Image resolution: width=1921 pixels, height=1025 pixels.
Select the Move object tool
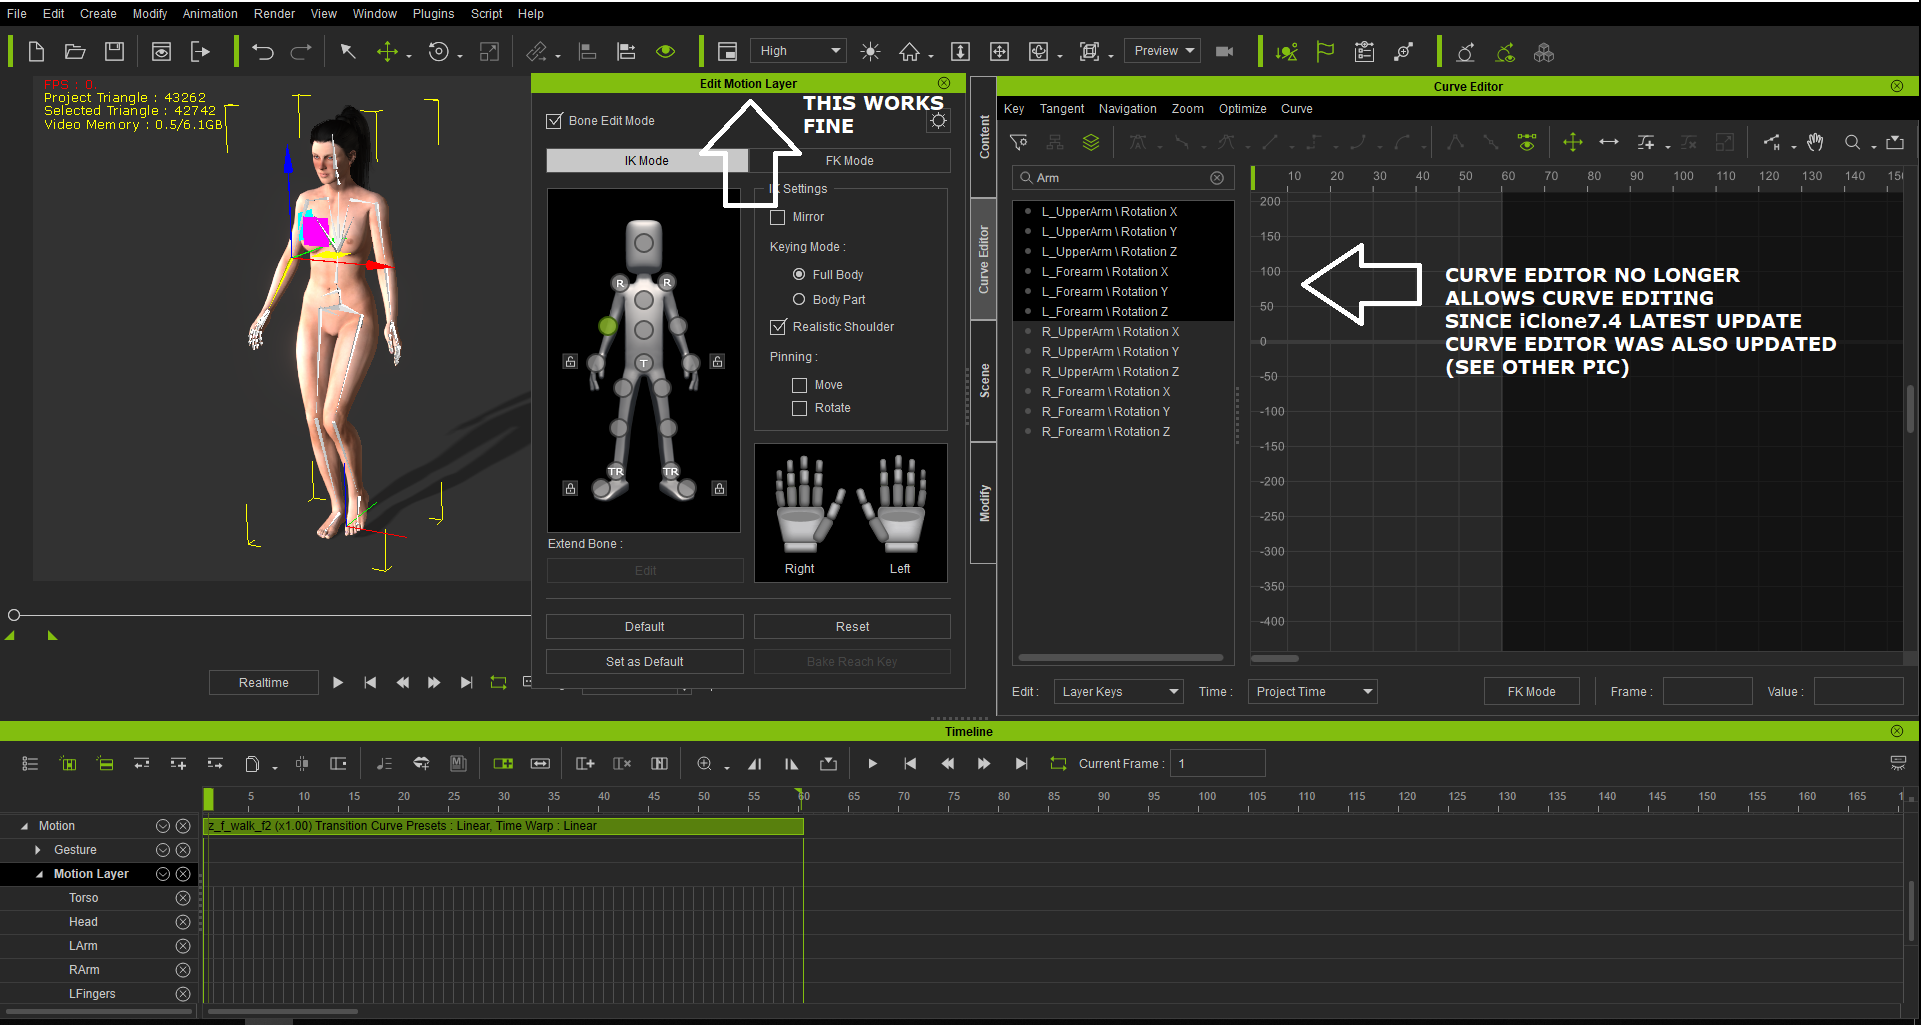(387, 52)
